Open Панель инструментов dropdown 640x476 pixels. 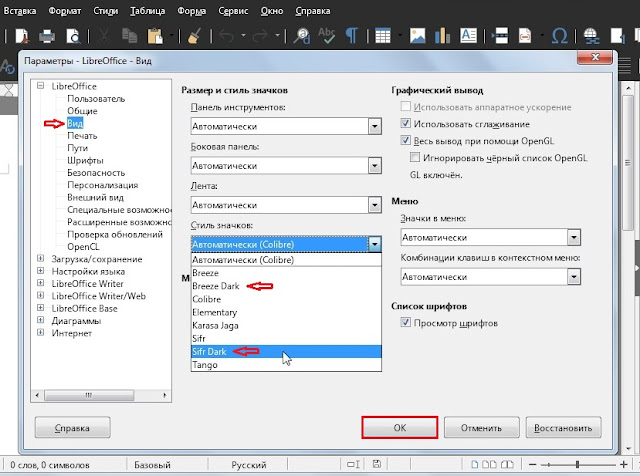tap(286, 126)
